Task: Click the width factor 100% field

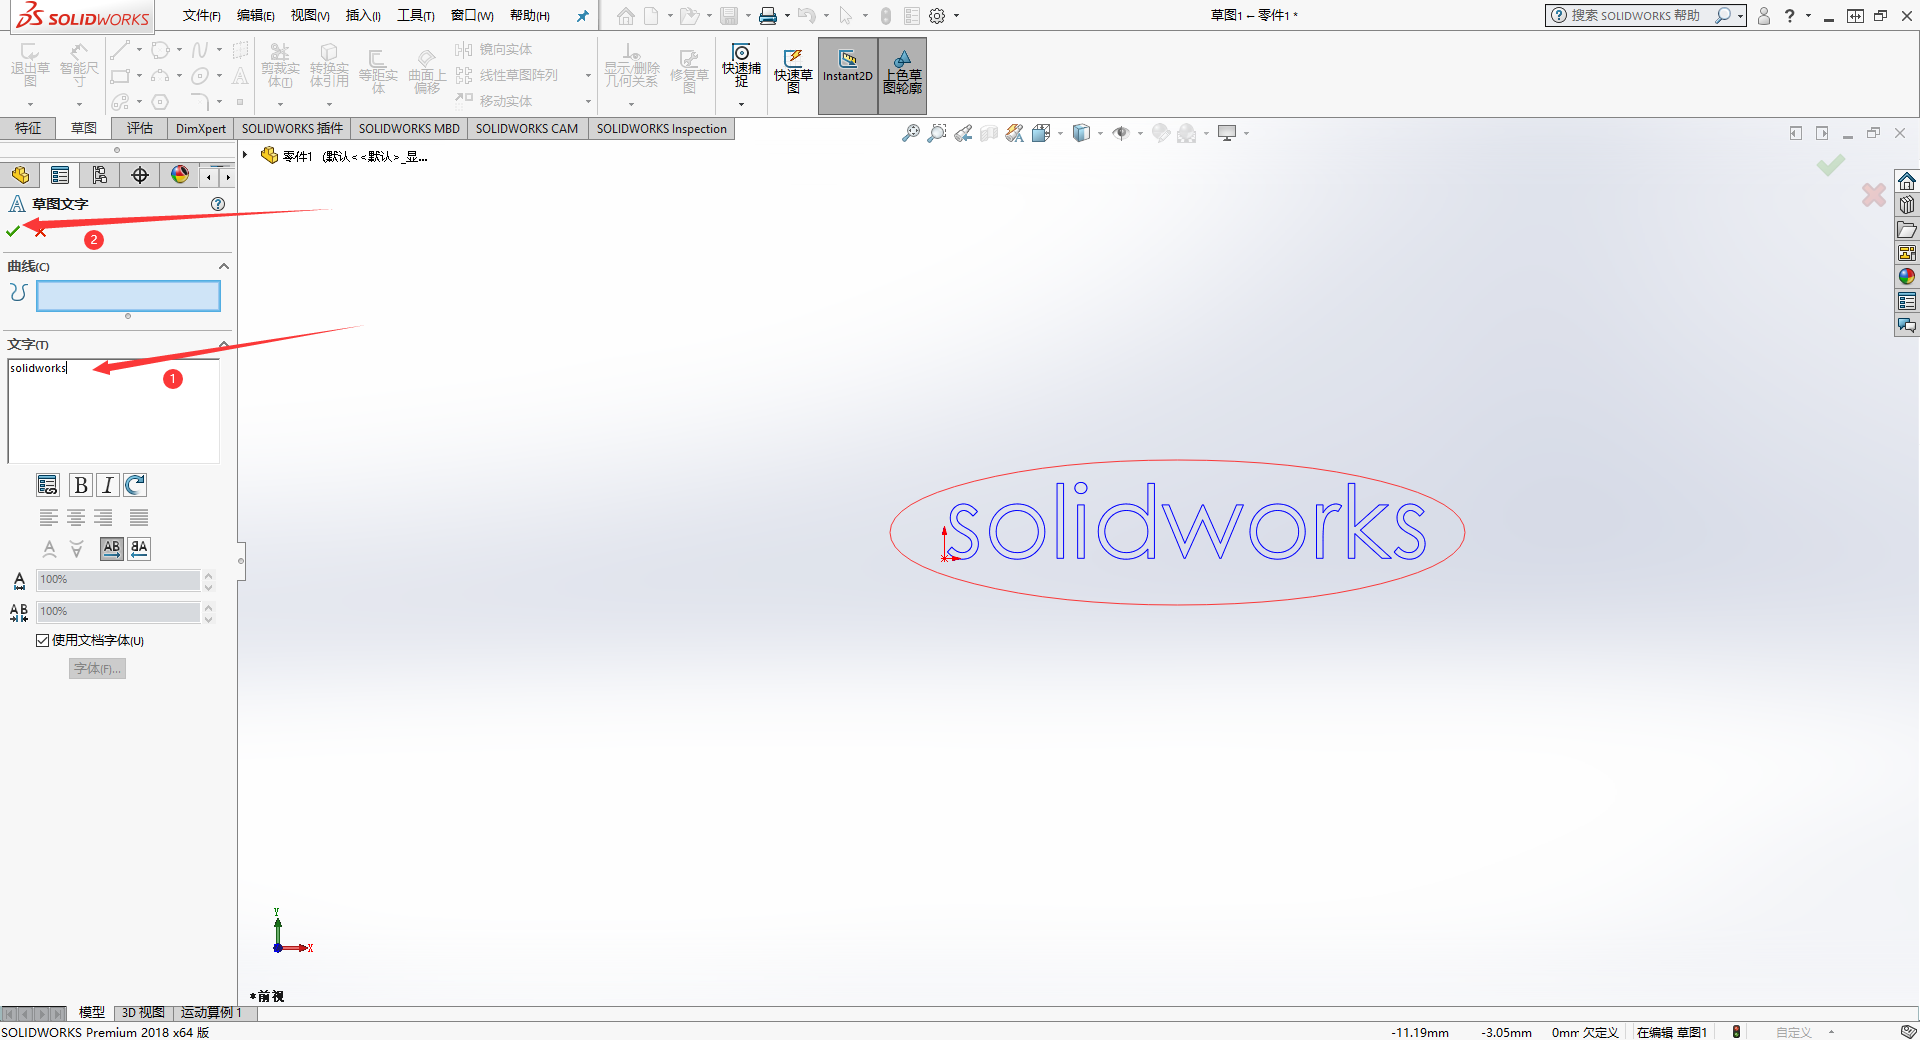Action: (118, 580)
